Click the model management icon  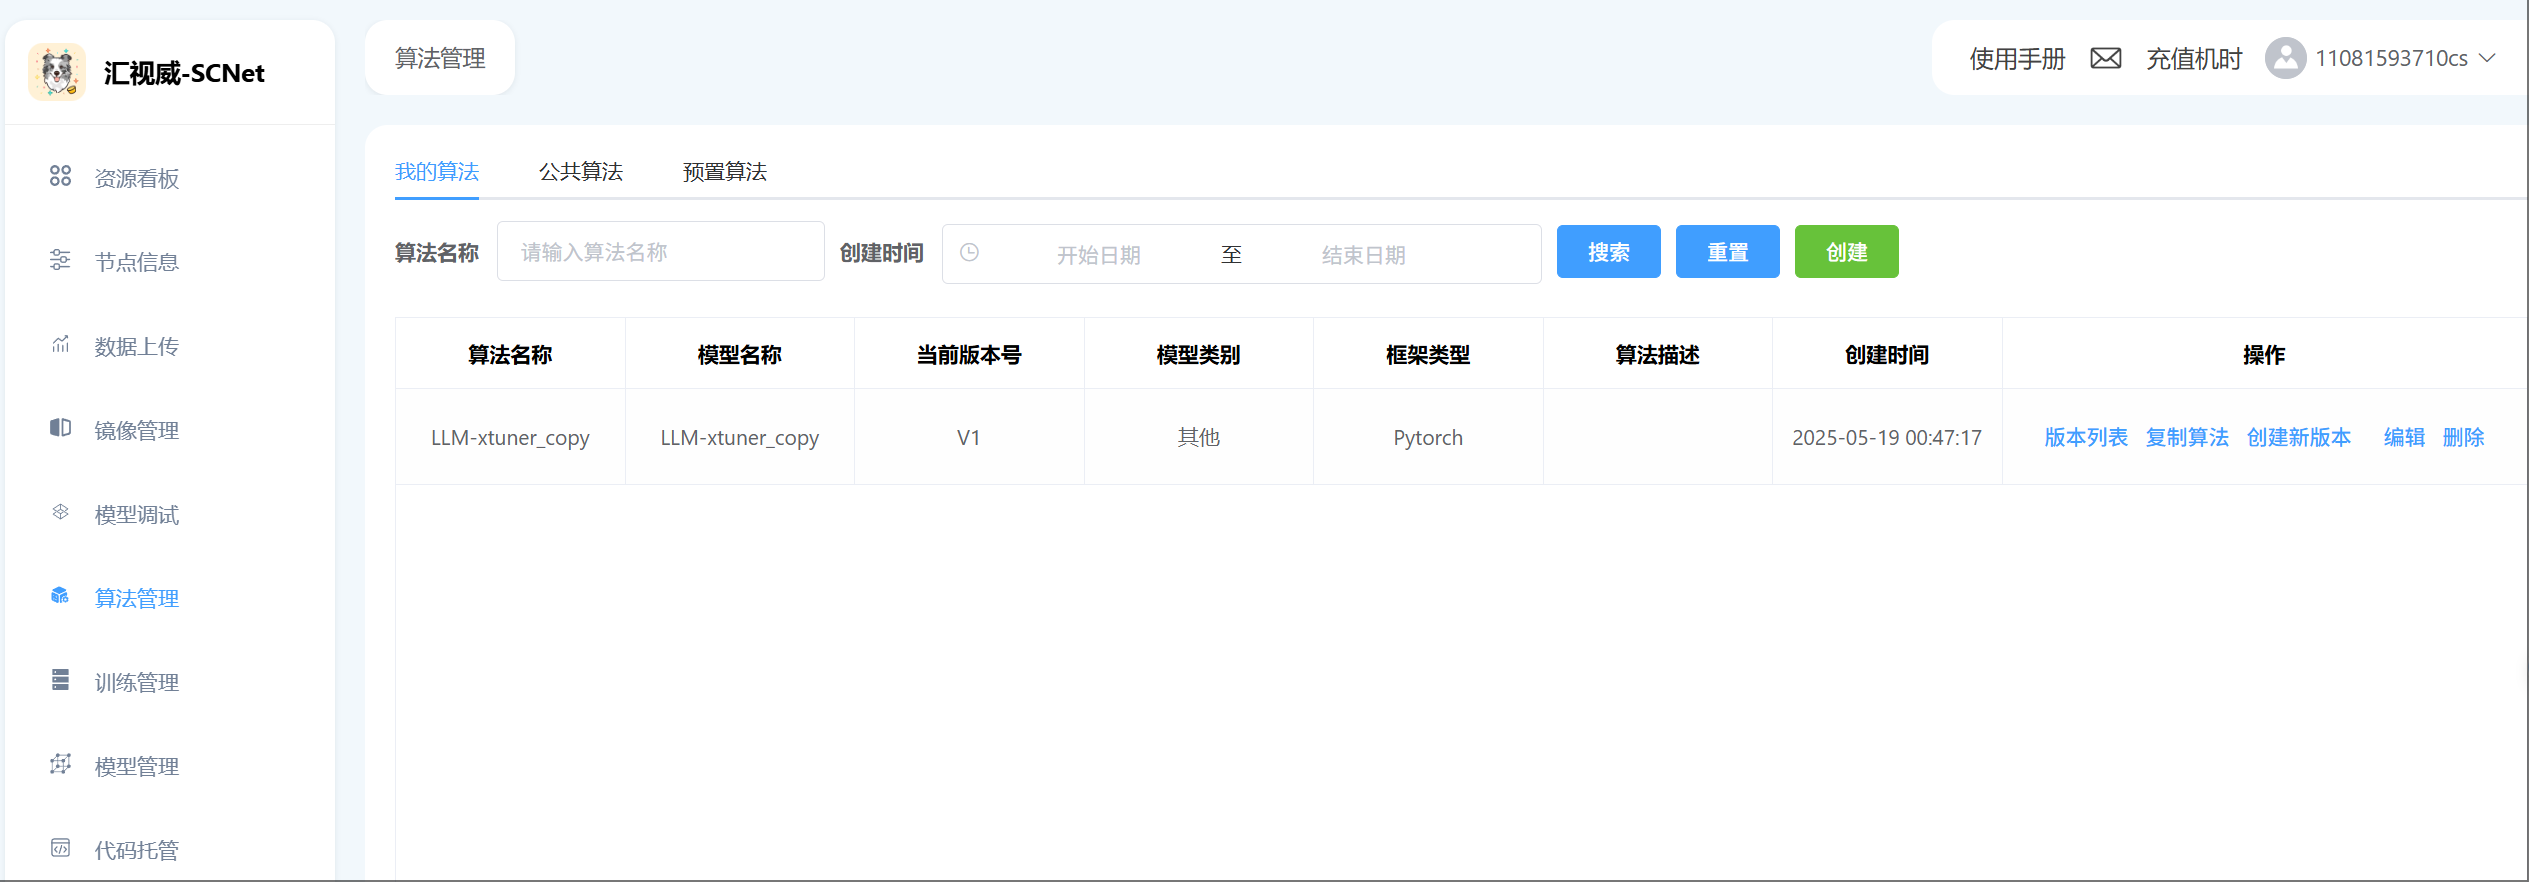point(60,764)
